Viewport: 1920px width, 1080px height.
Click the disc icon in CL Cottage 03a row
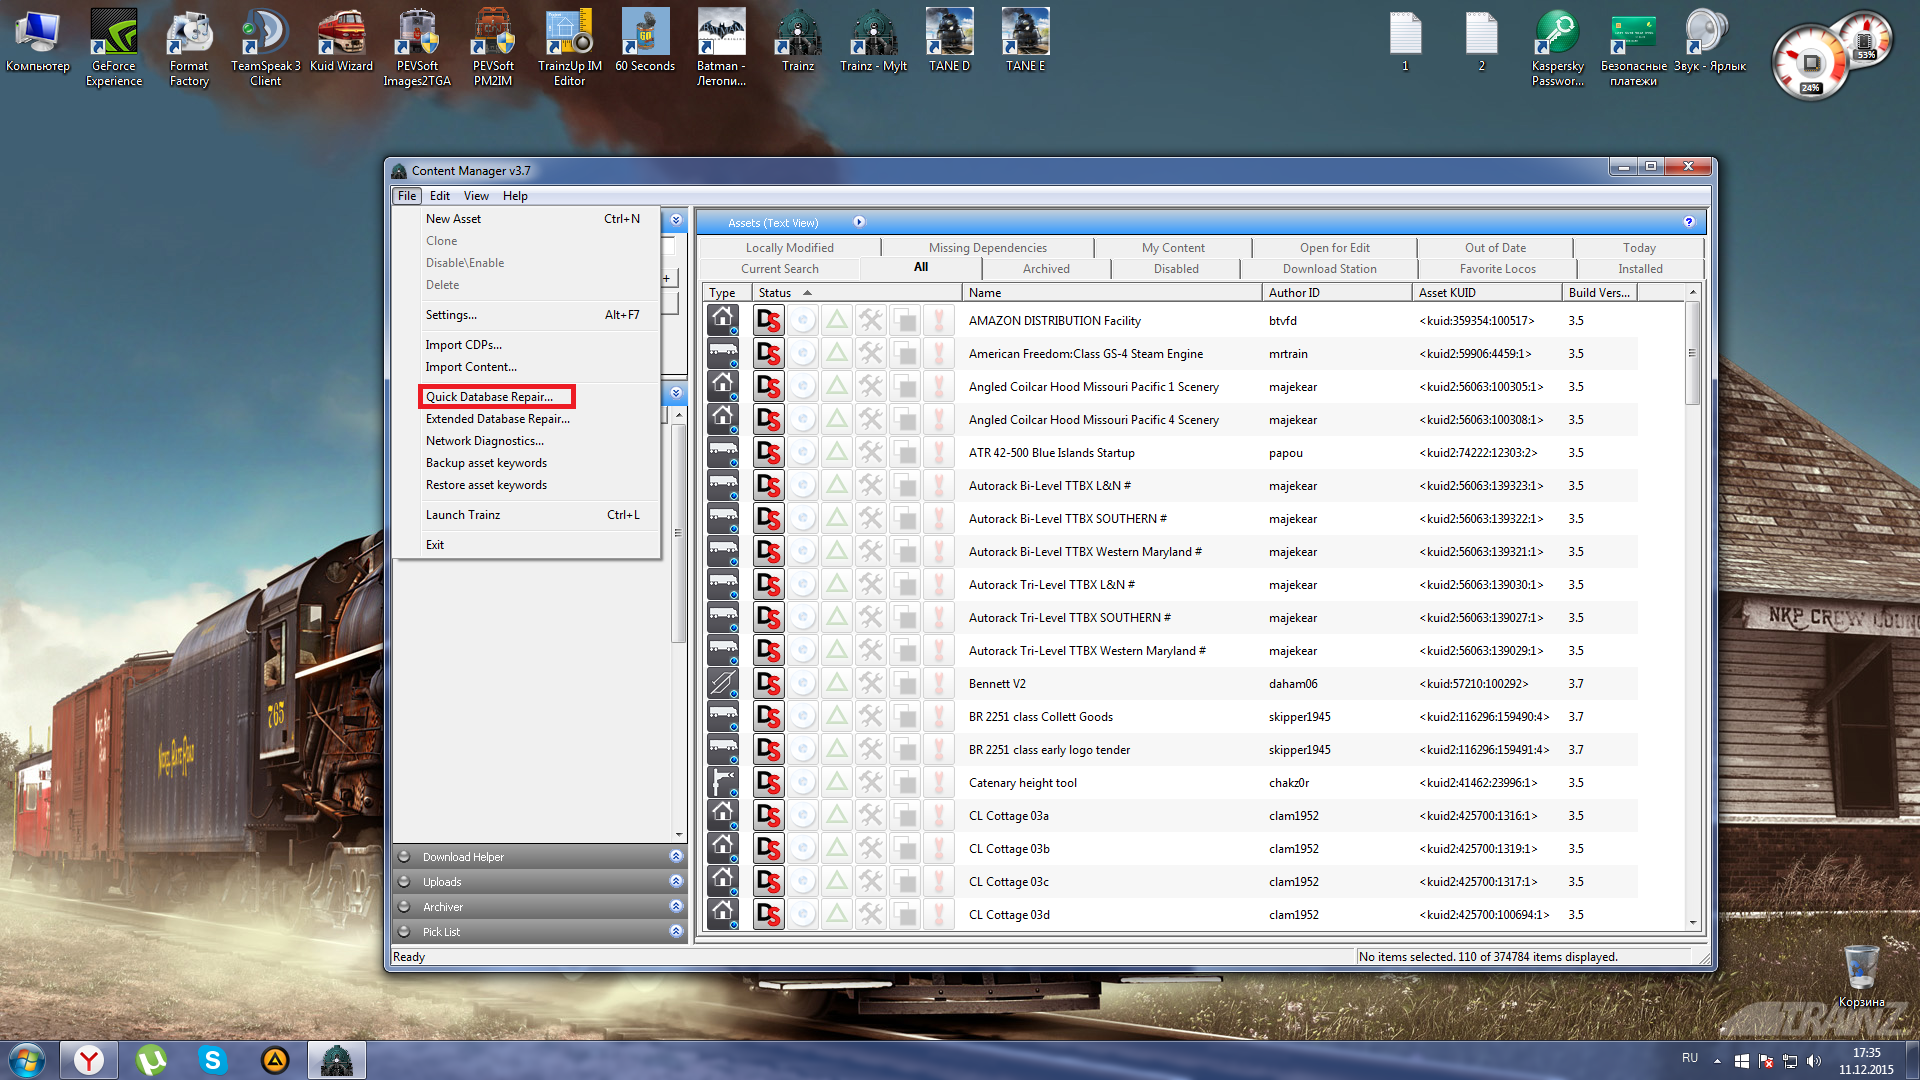coord(803,816)
